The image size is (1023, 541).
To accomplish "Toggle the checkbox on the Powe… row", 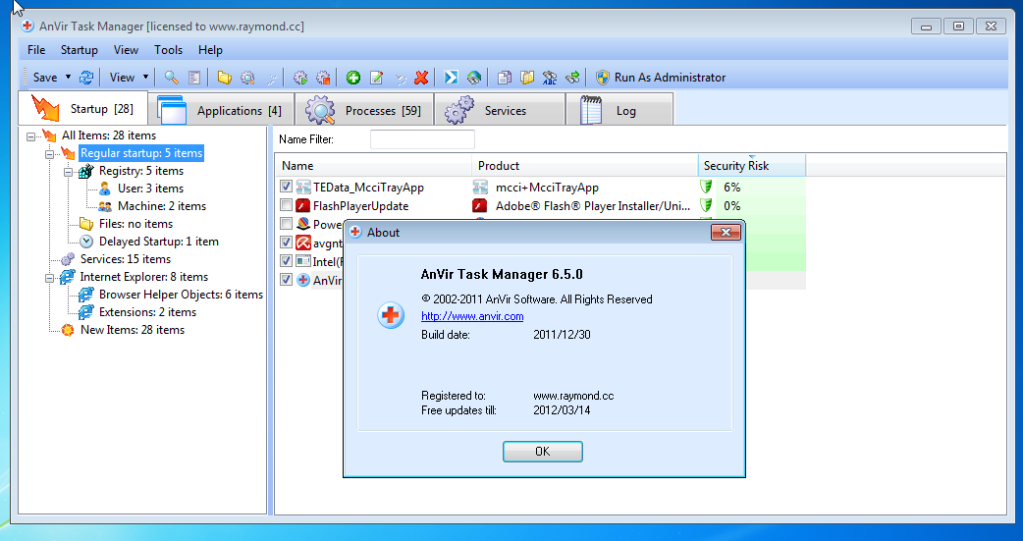I will pos(286,224).
